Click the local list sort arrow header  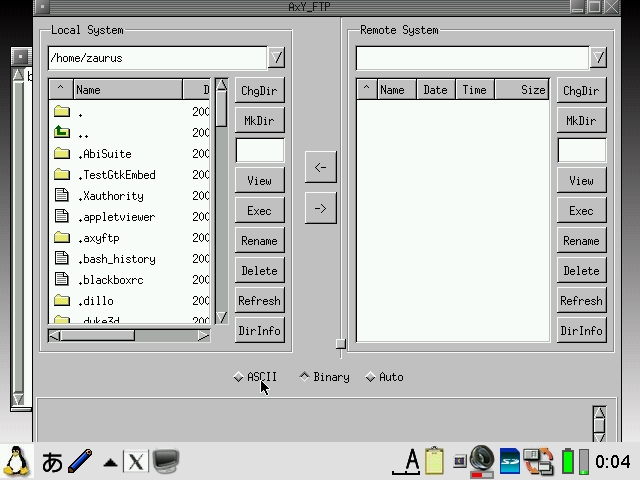click(x=60, y=90)
